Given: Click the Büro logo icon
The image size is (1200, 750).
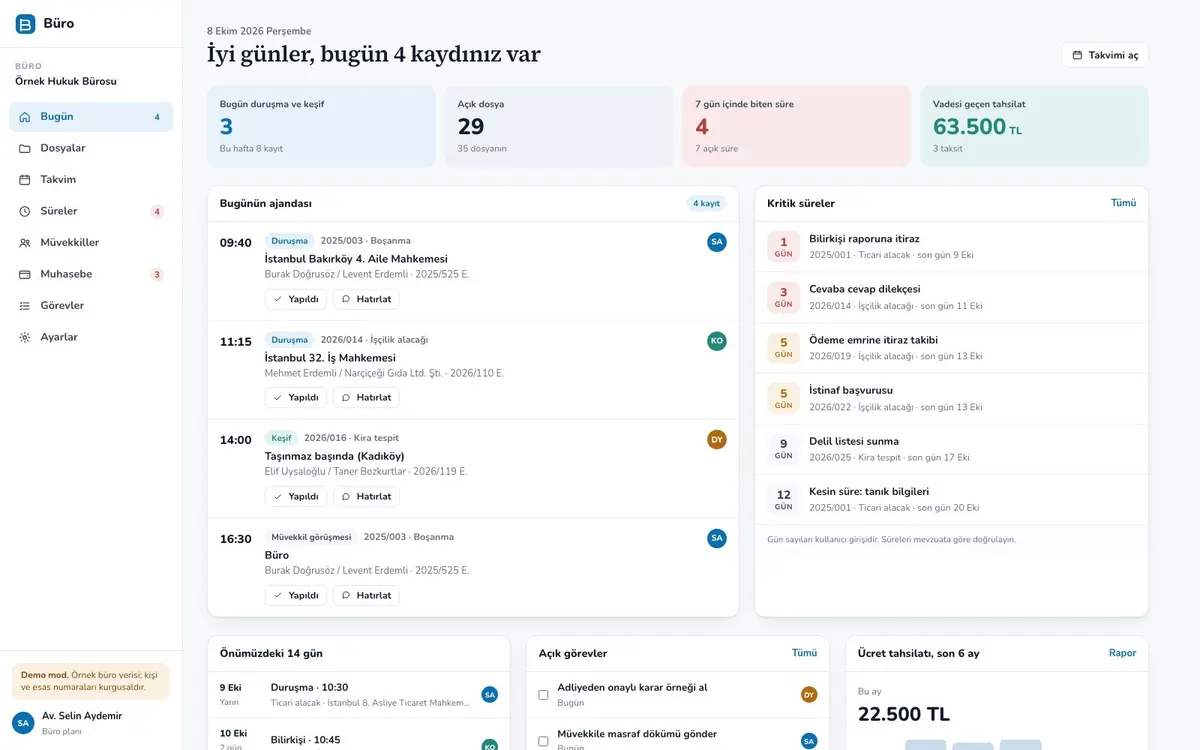Looking at the screenshot, I should [x=25, y=24].
